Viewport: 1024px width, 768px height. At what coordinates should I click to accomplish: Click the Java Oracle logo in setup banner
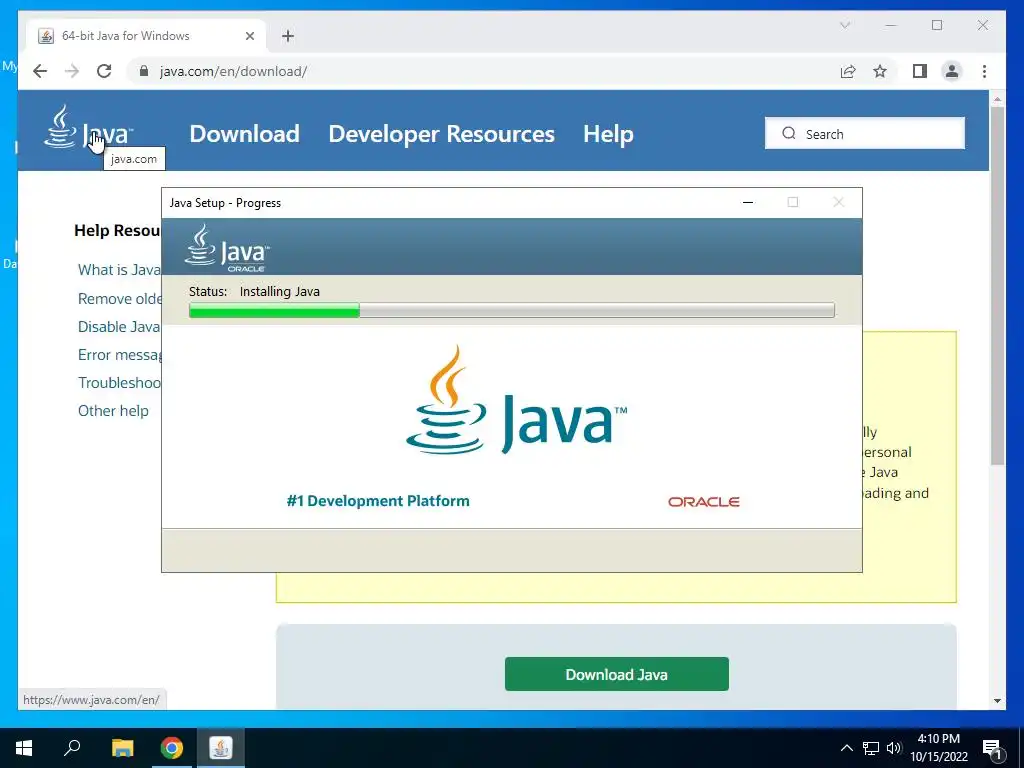pos(227,248)
